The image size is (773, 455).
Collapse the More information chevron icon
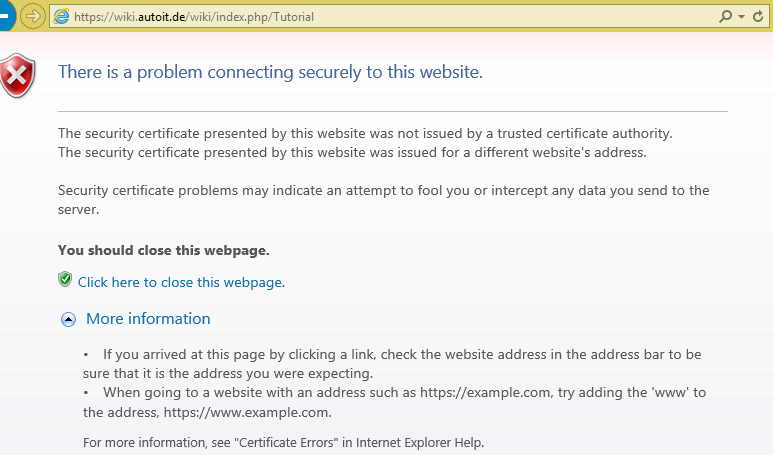(68, 319)
